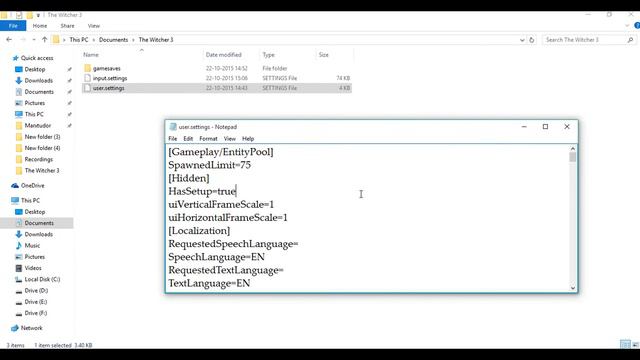This screenshot has width=640, height=360.
Task: Open the View ribbon tab in Explorer
Action: click(93, 26)
